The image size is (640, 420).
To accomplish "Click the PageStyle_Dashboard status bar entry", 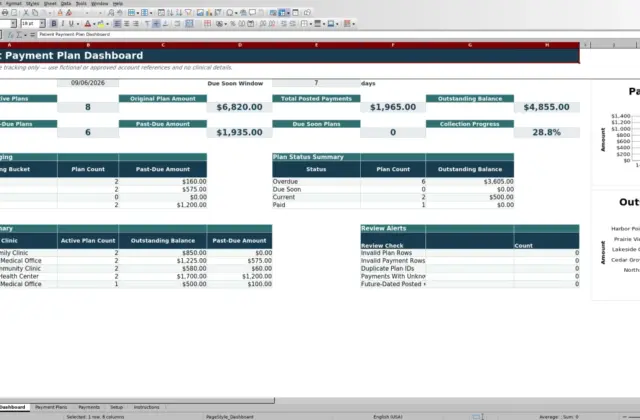I will tap(230, 417).
